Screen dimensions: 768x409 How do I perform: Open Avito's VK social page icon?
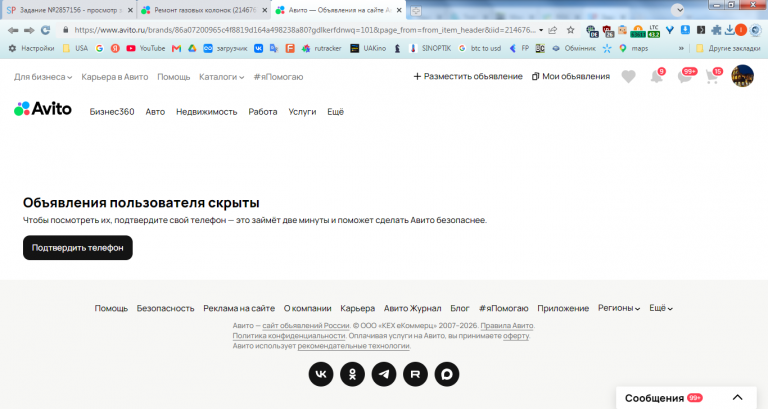pyautogui.click(x=321, y=374)
